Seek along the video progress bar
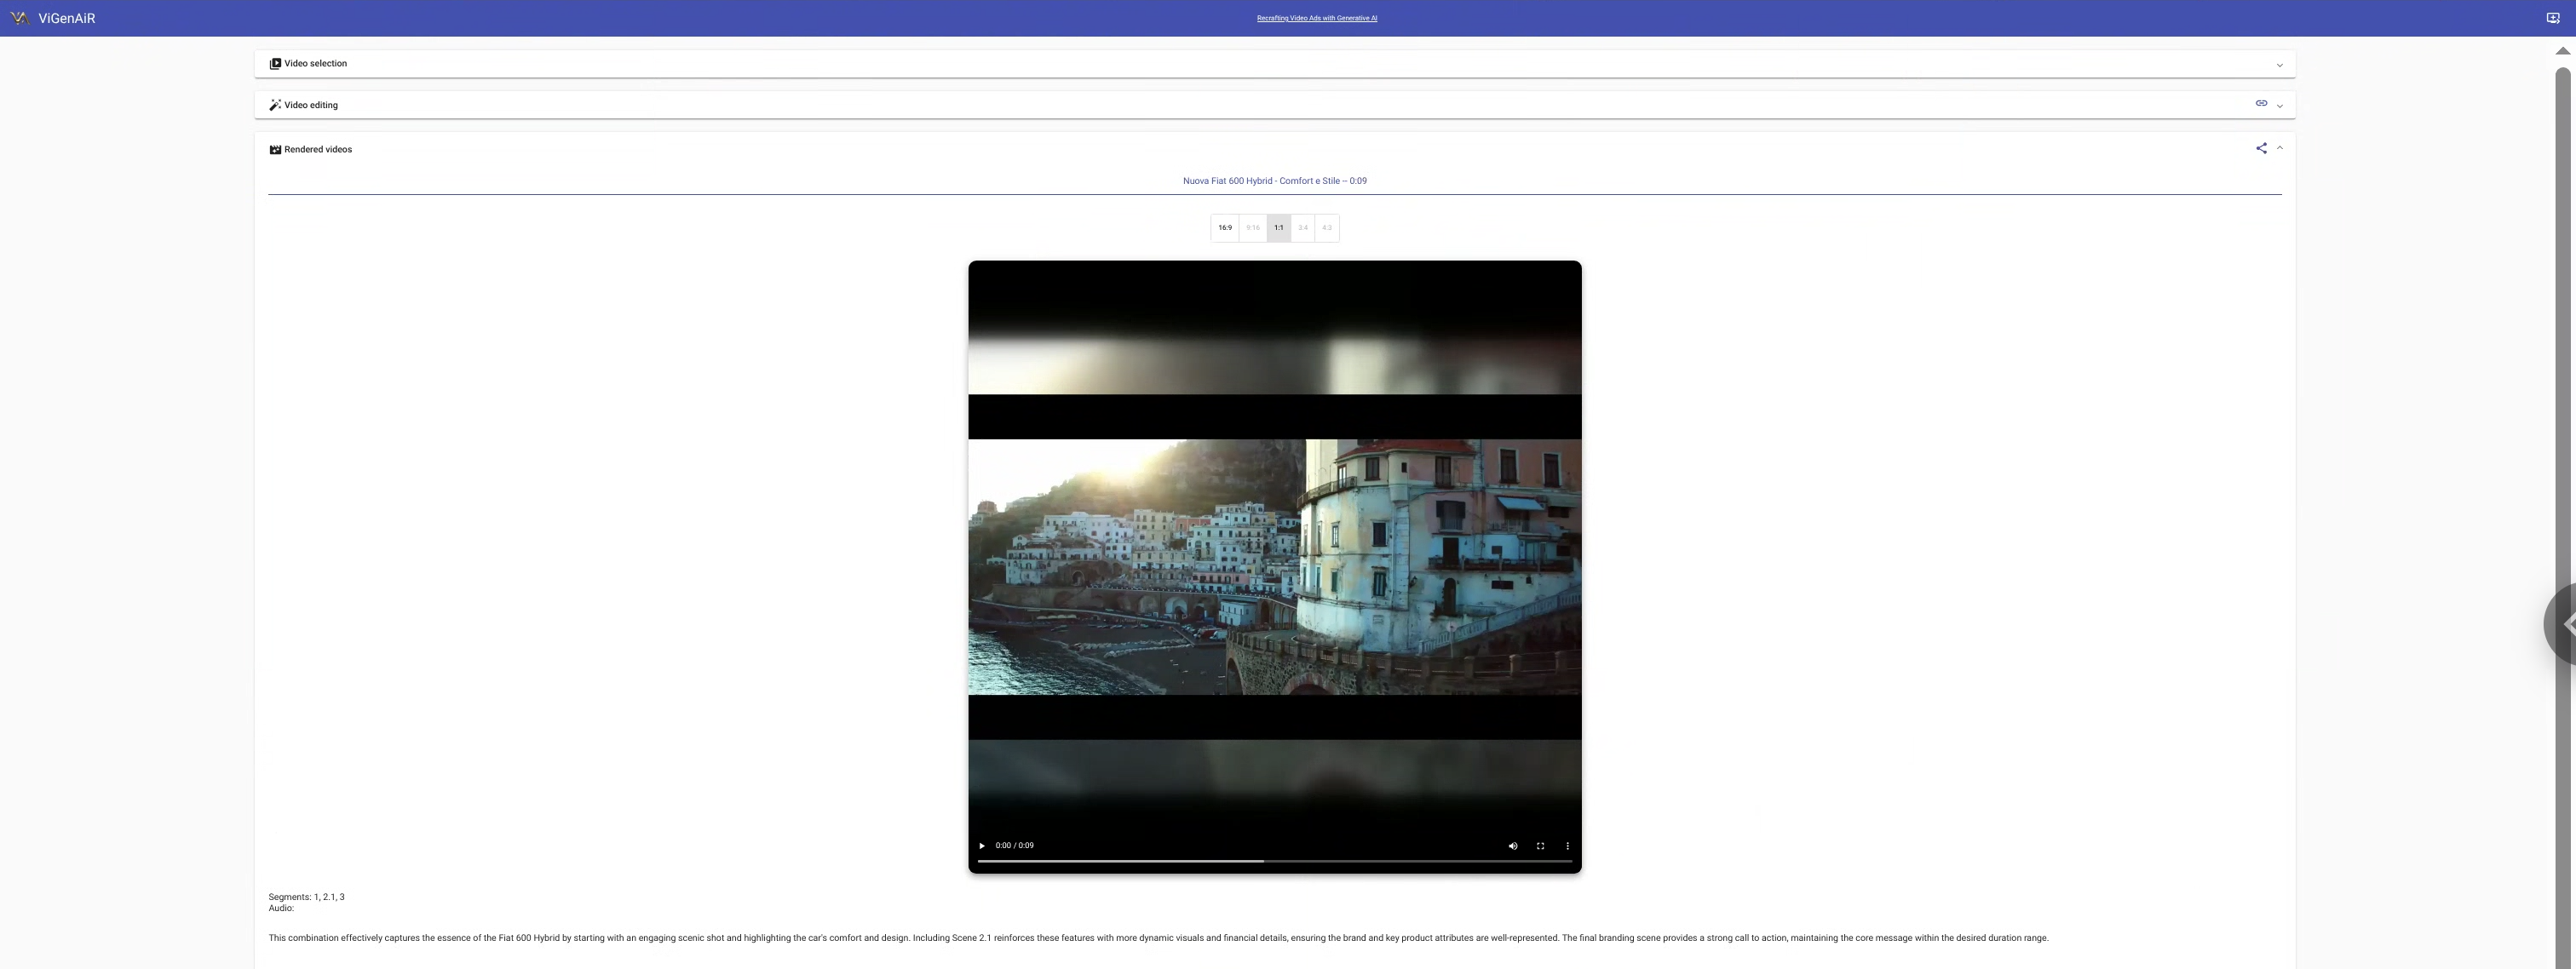 coord(1274,861)
